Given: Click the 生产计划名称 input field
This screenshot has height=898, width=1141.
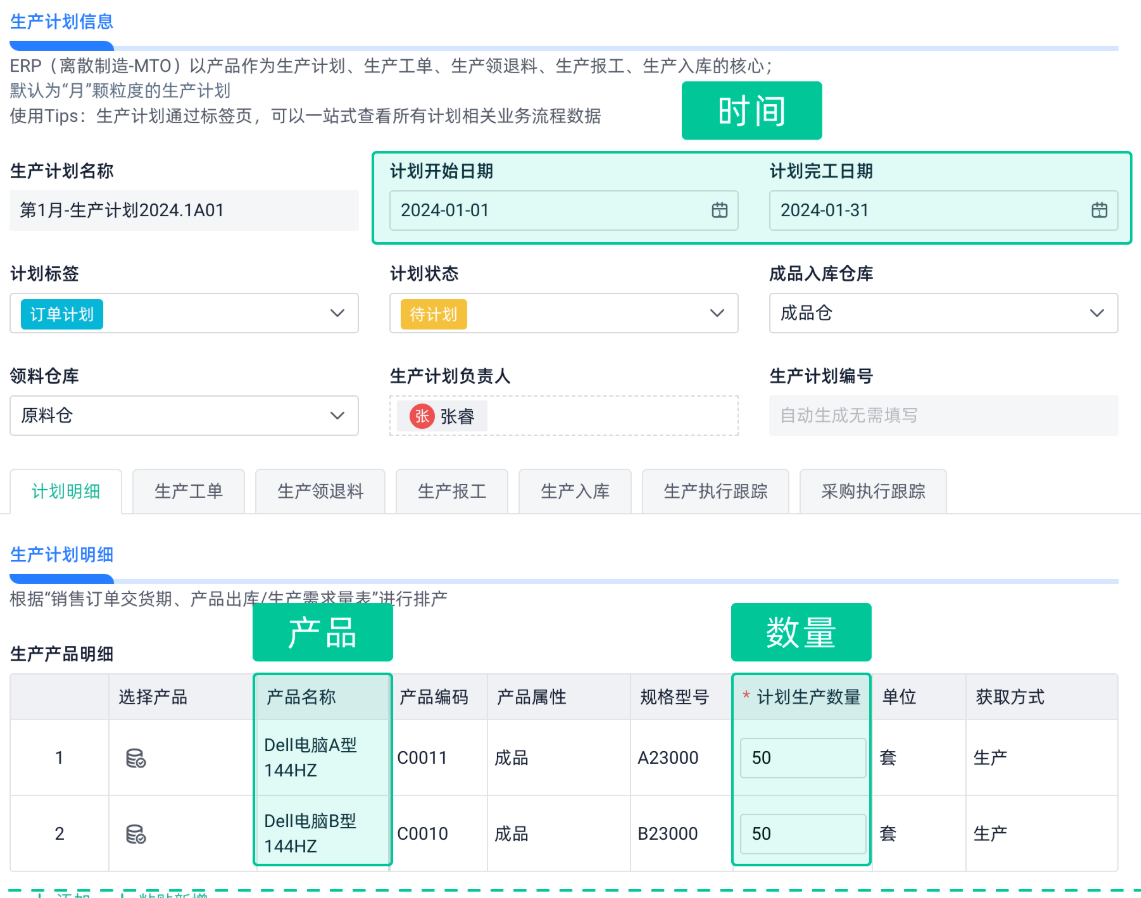Looking at the screenshot, I should click(x=184, y=210).
